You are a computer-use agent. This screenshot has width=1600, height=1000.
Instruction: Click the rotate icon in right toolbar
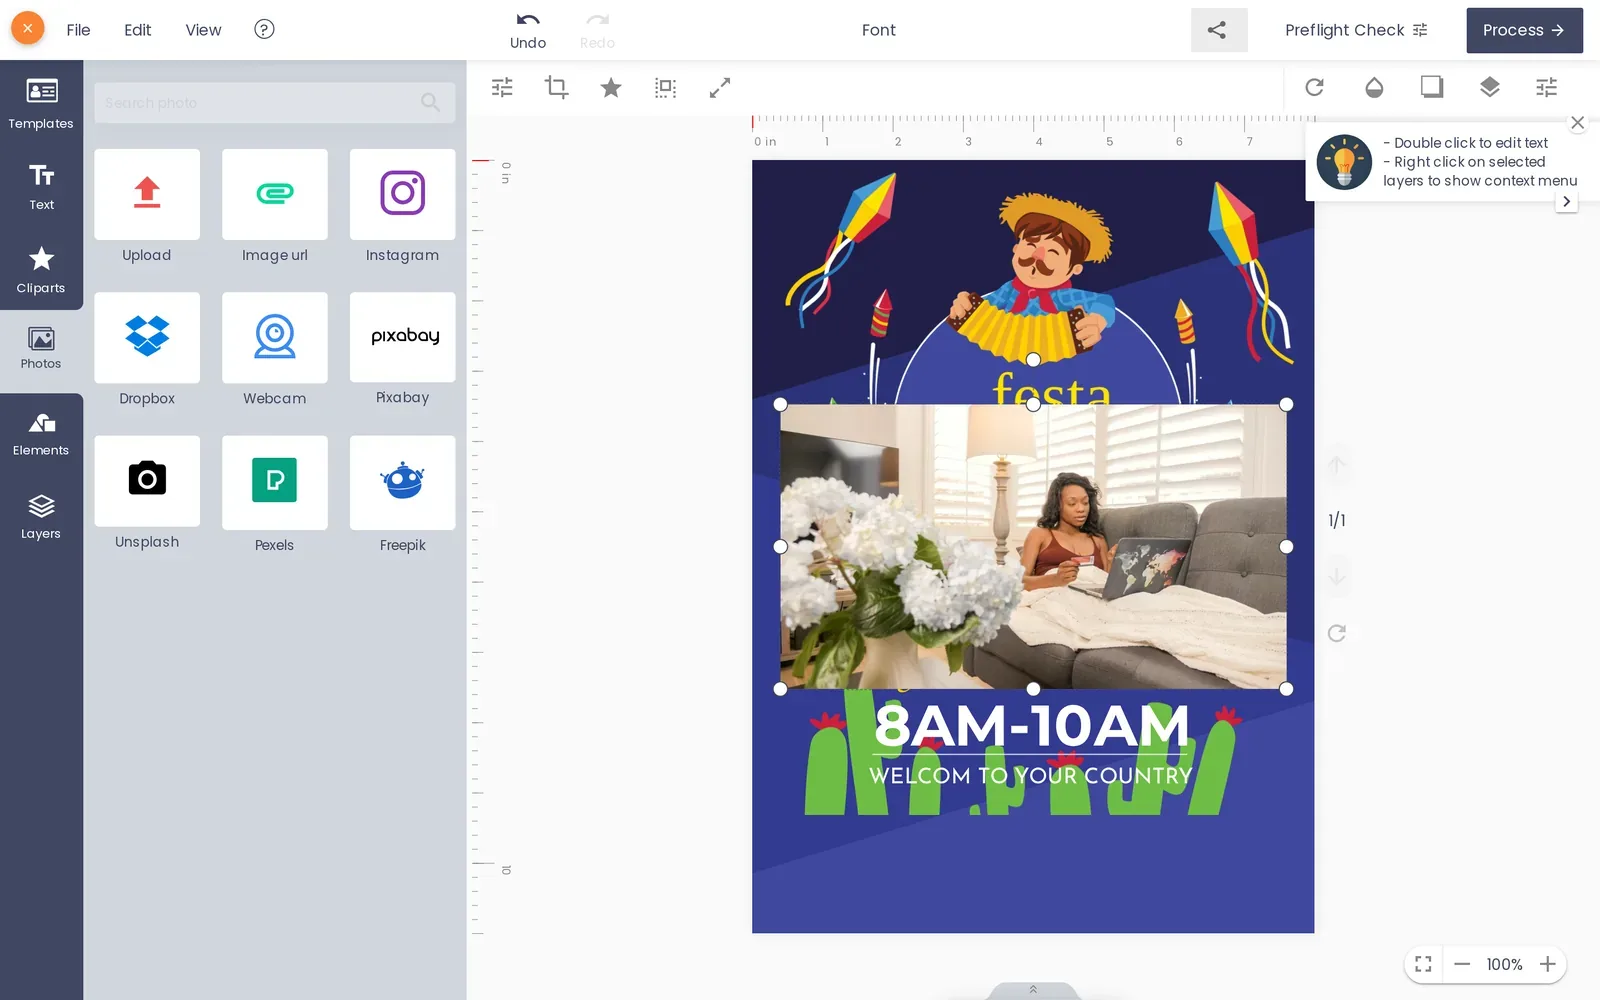point(1315,87)
